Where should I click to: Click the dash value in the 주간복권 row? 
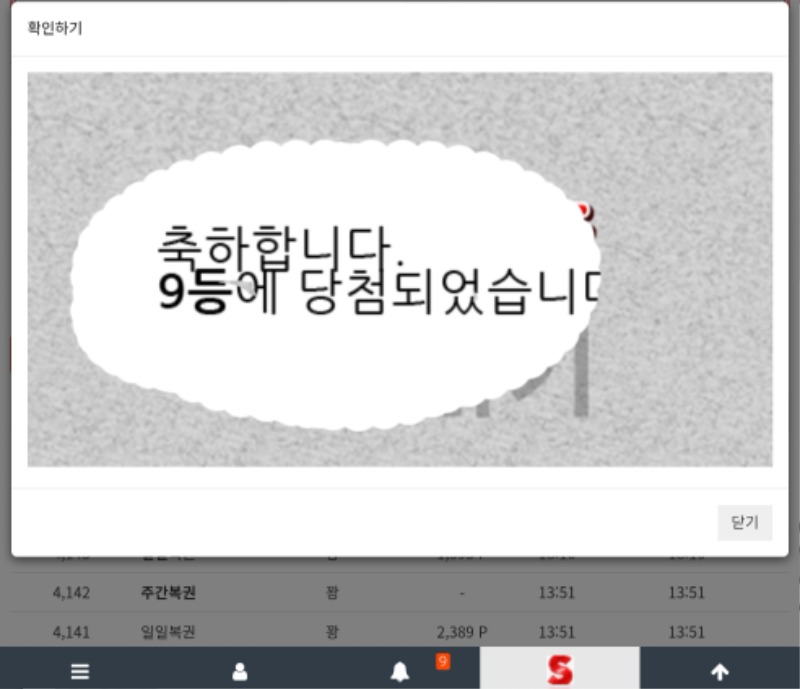tap(462, 592)
